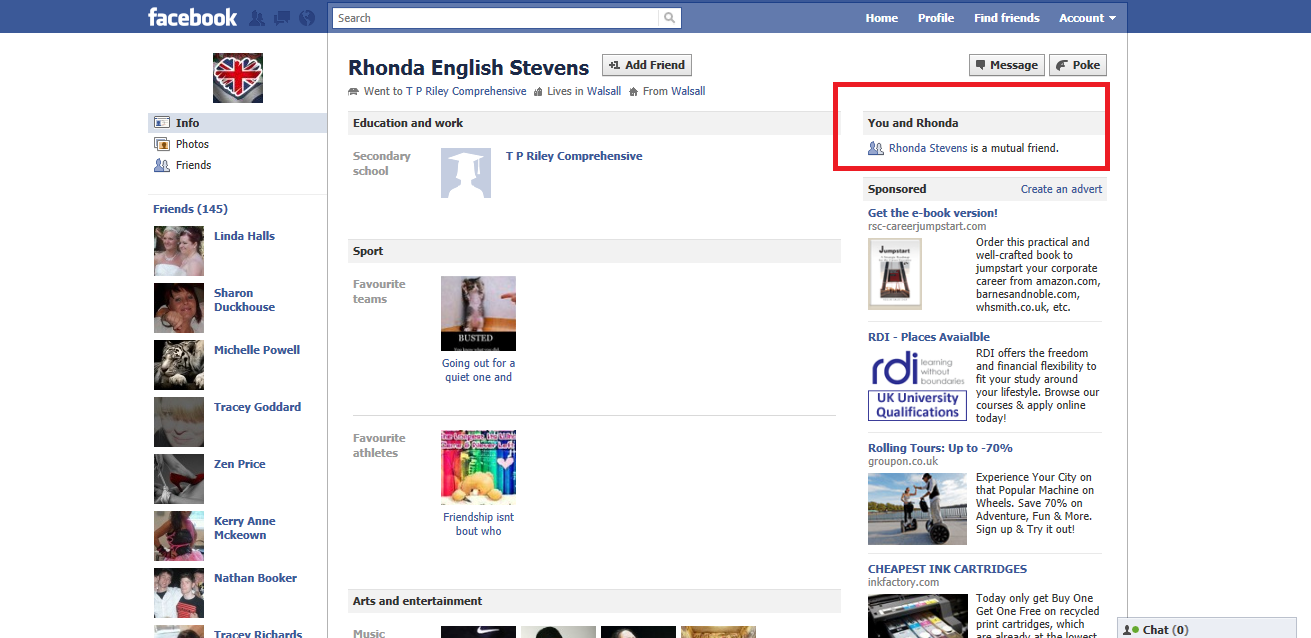
Task: Go to Home in the top bar
Action: coord(882,18)
